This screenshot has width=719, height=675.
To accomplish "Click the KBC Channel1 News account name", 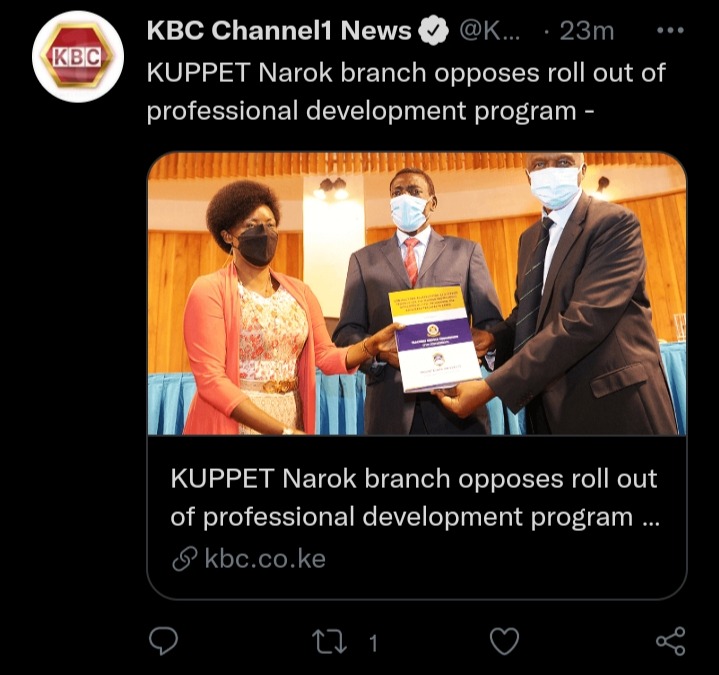I will point(279,31).
